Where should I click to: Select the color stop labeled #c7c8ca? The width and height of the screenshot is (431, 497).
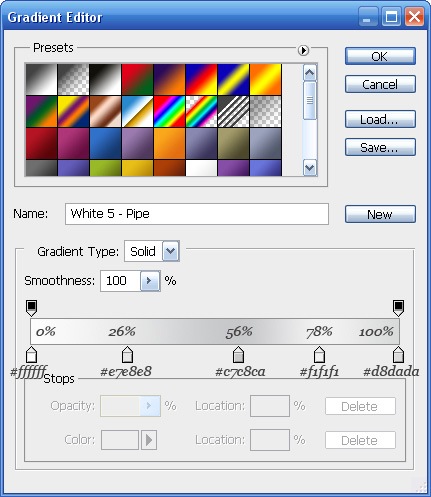tap(238, 355)
